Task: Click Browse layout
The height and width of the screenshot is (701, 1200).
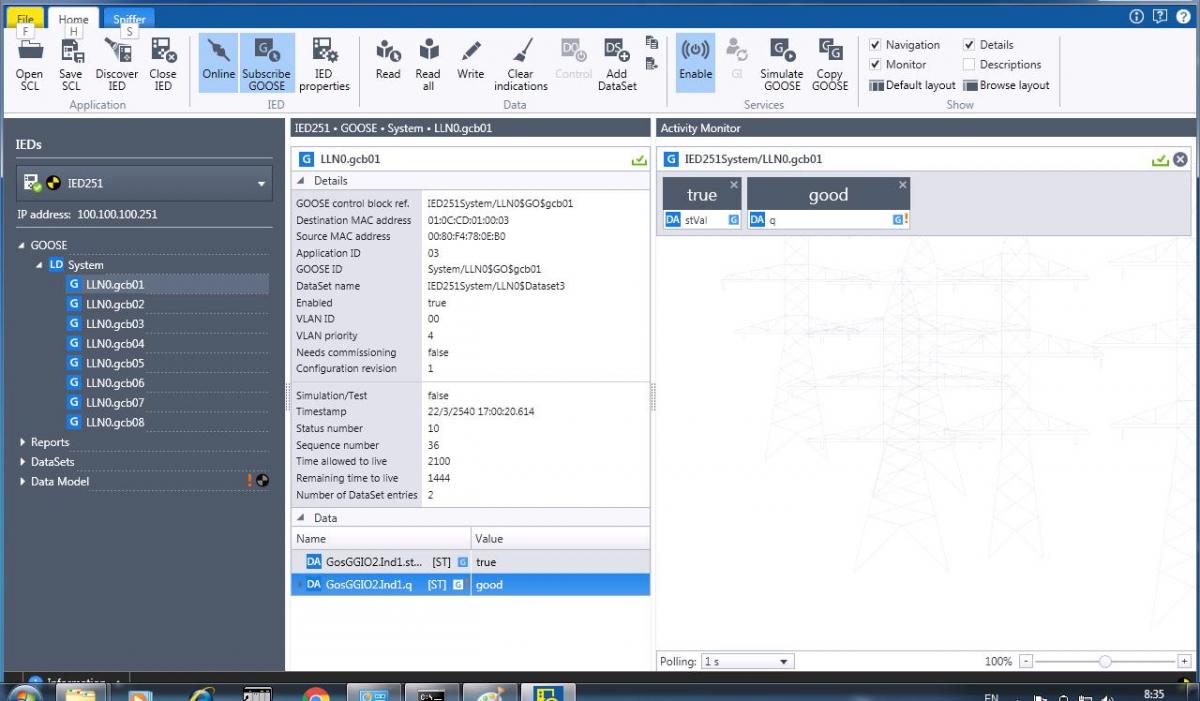Action: click(x=1006, y=85)
